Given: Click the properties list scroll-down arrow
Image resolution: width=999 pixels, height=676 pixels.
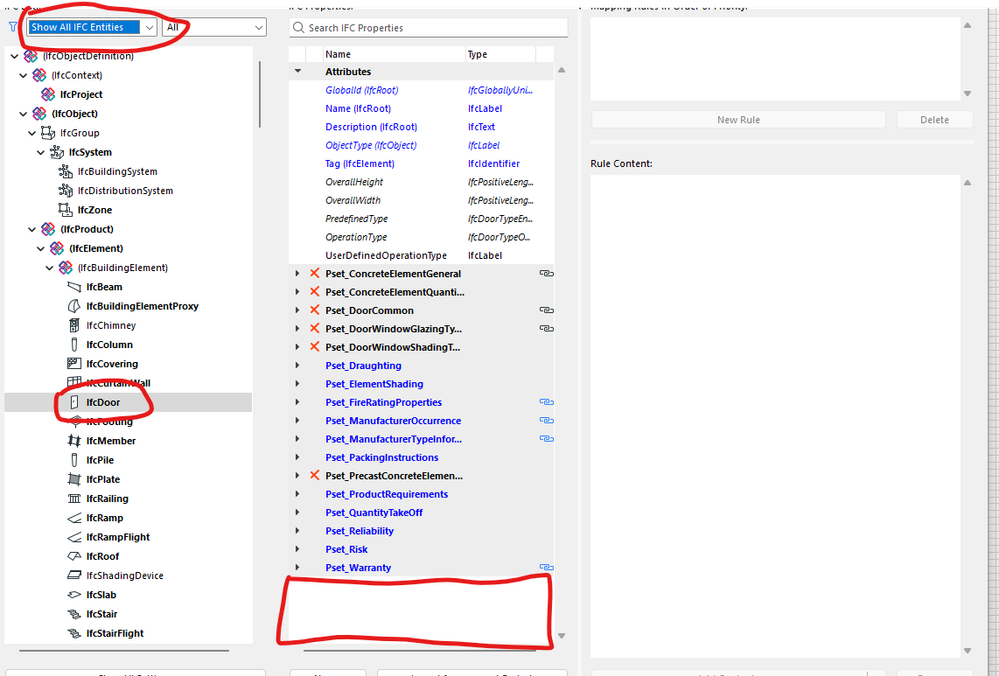Looking at the screenshot, I should (x=561, y=635).
